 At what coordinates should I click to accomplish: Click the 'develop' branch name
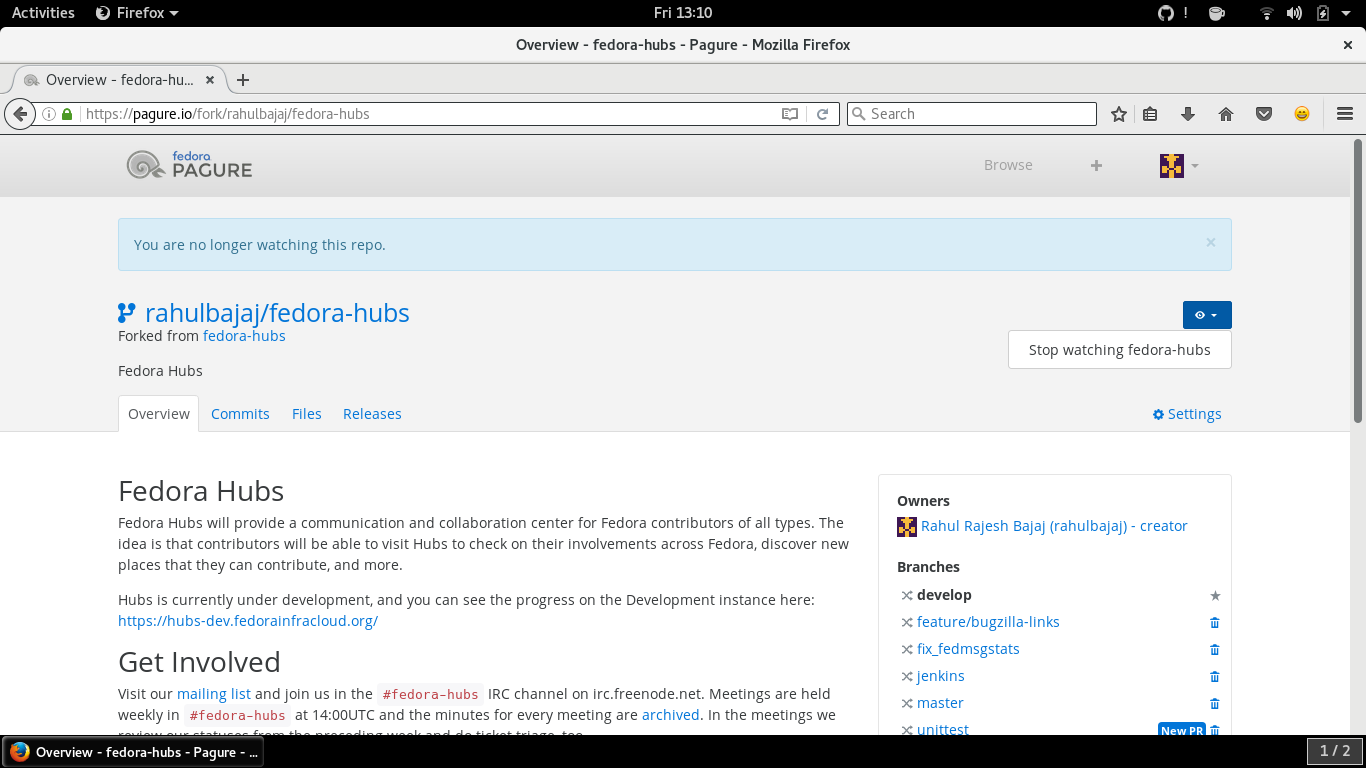(x=944, y=595)
